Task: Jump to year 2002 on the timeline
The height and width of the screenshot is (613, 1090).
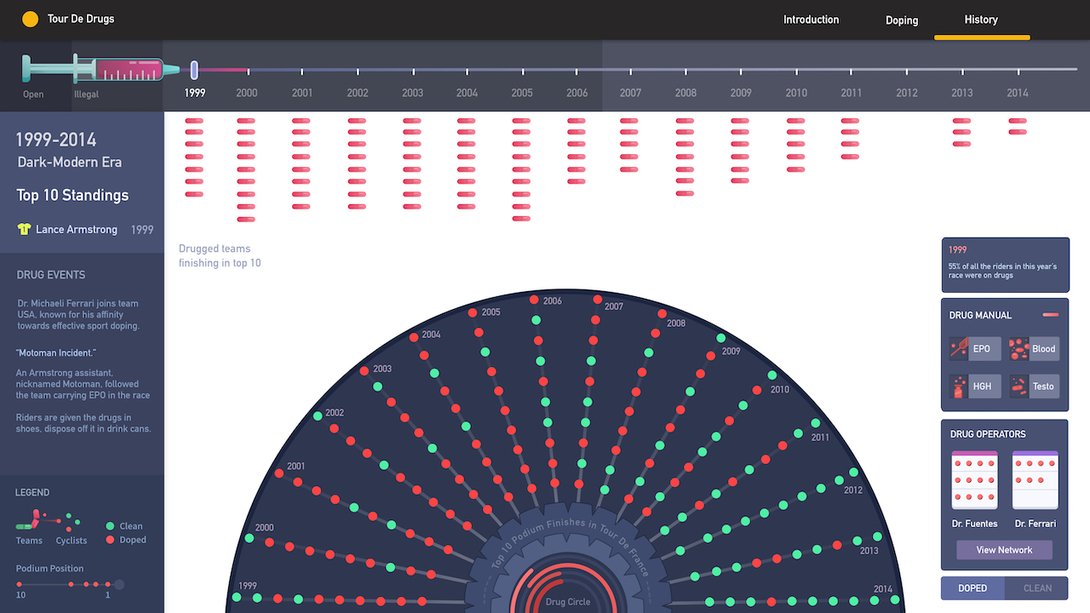Action: 357,92
